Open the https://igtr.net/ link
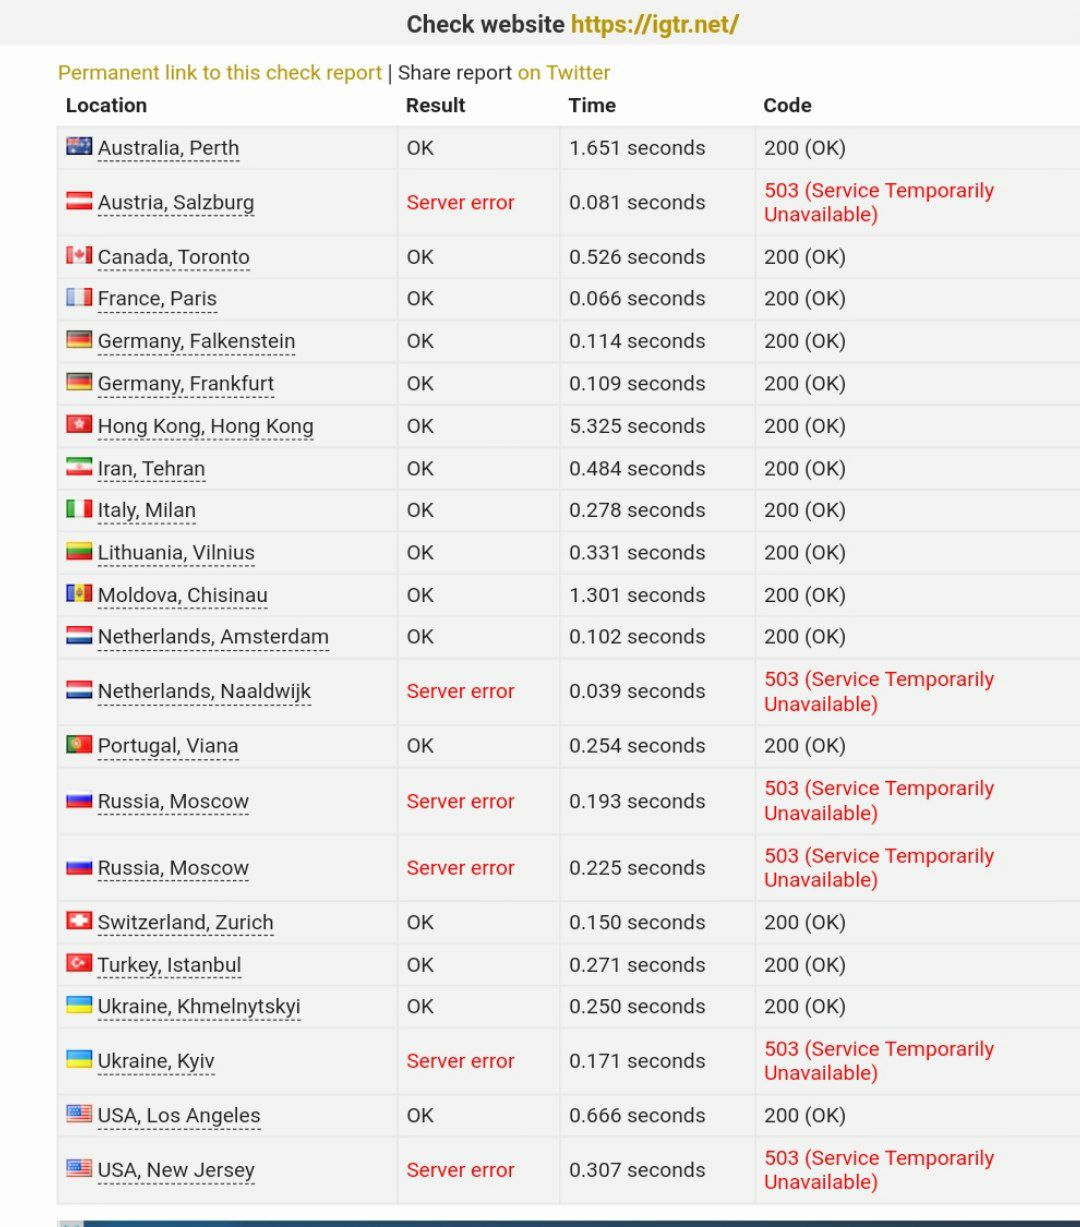 point(655,24)
